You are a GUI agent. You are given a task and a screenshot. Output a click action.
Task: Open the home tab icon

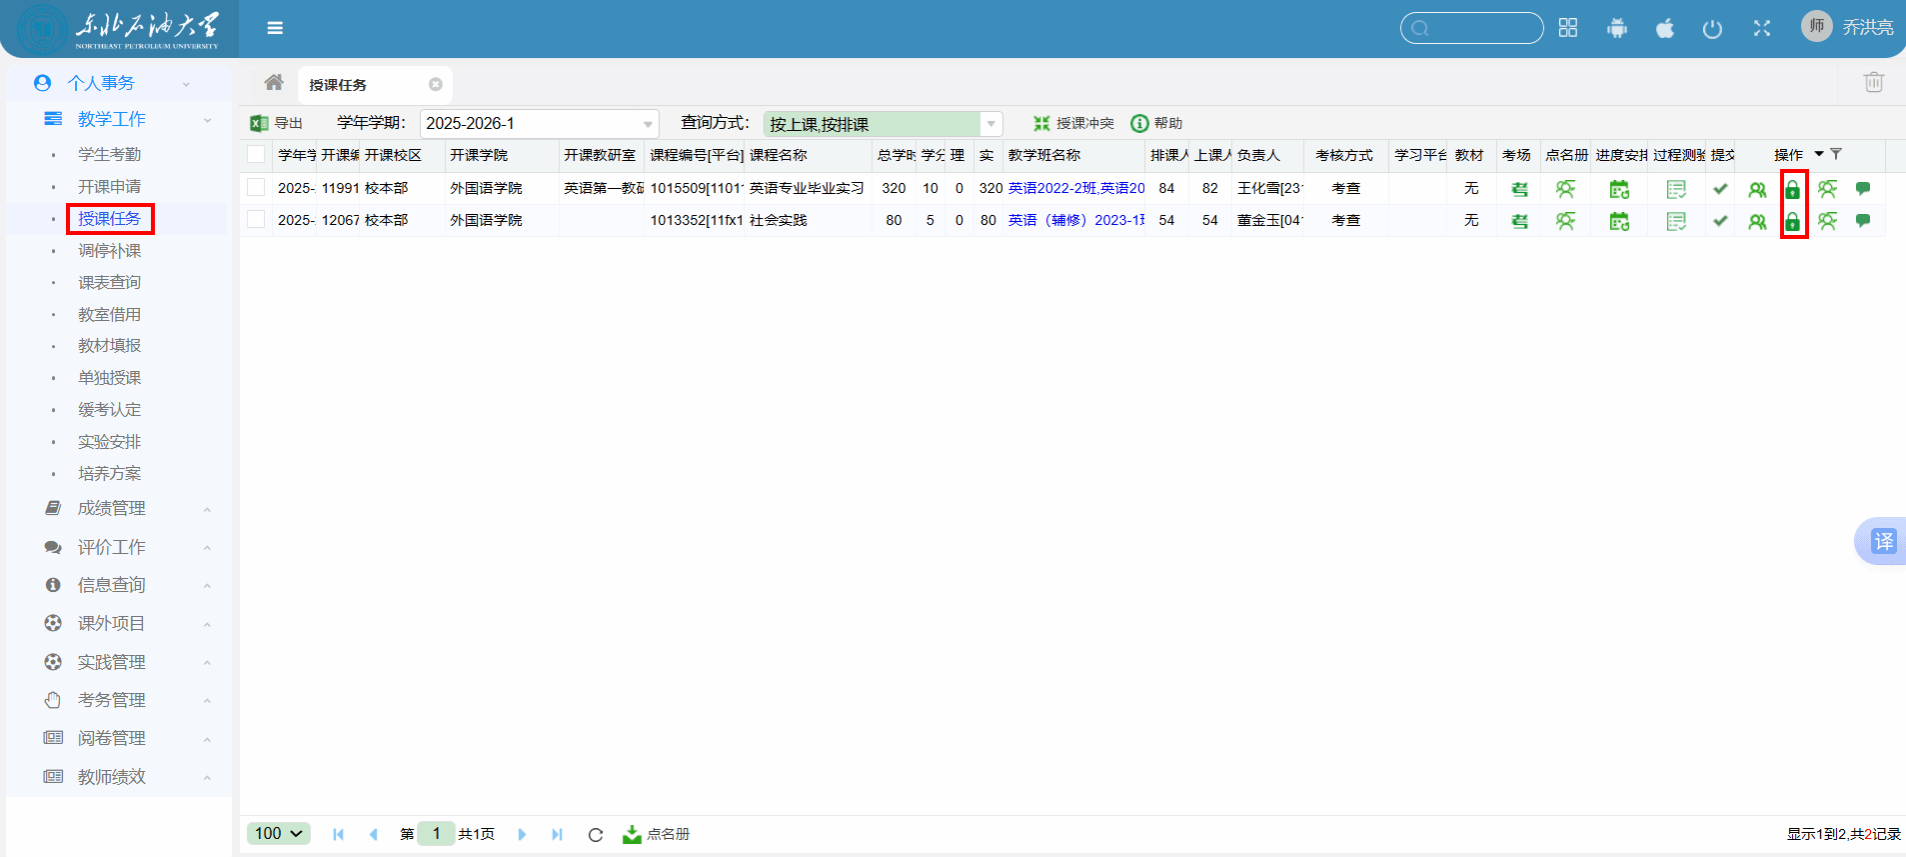[x=273, y=83]
